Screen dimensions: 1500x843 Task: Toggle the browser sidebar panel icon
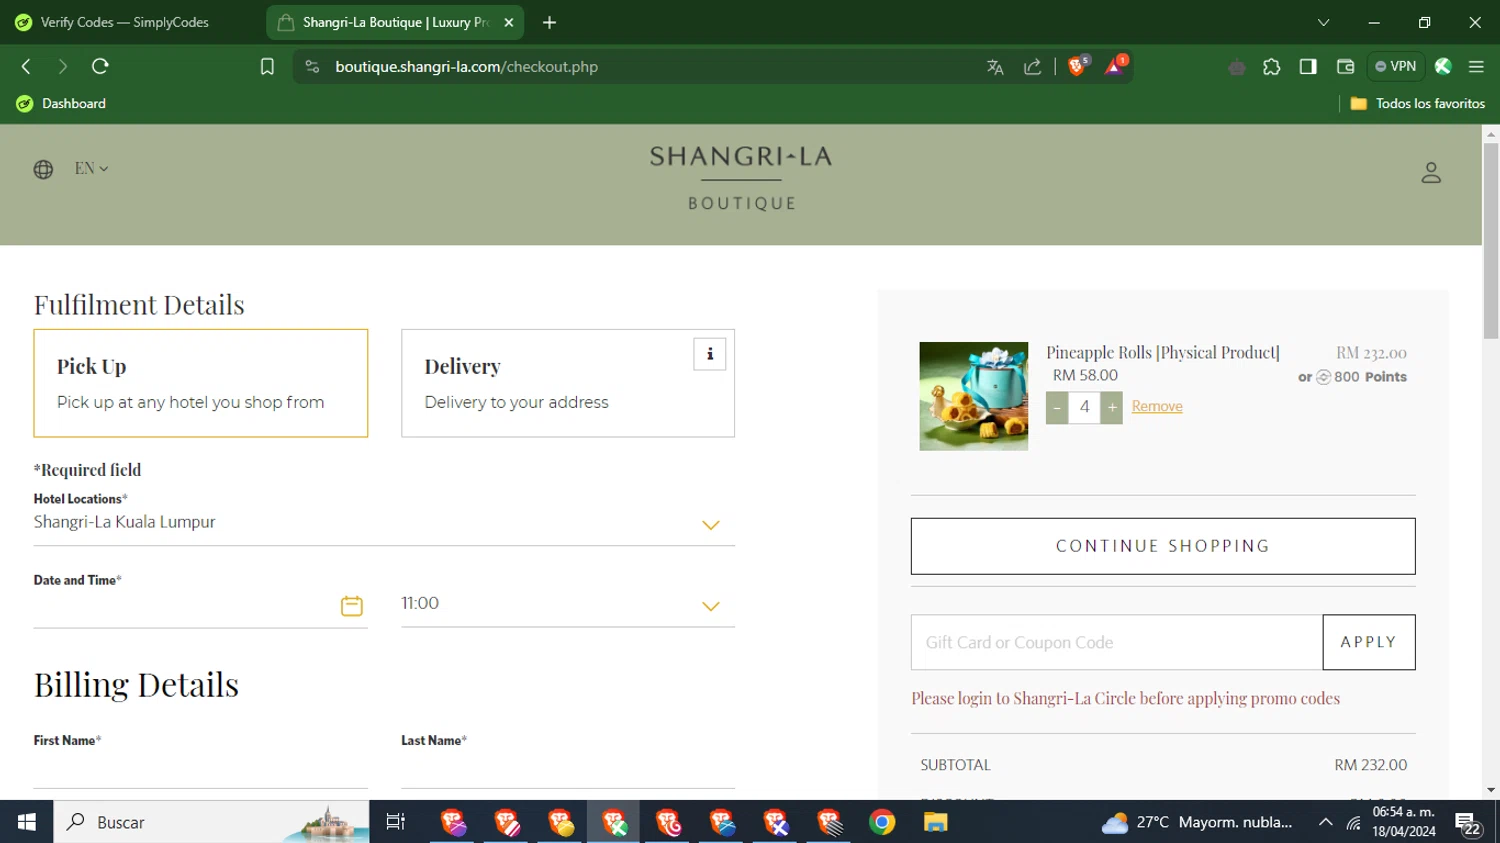pos(1308,67)
